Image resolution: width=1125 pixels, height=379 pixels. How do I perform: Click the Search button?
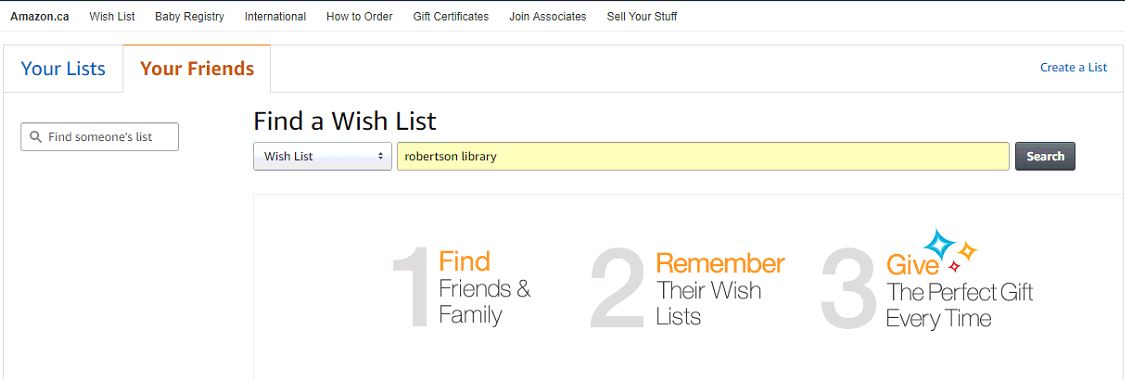(1045, 156)
